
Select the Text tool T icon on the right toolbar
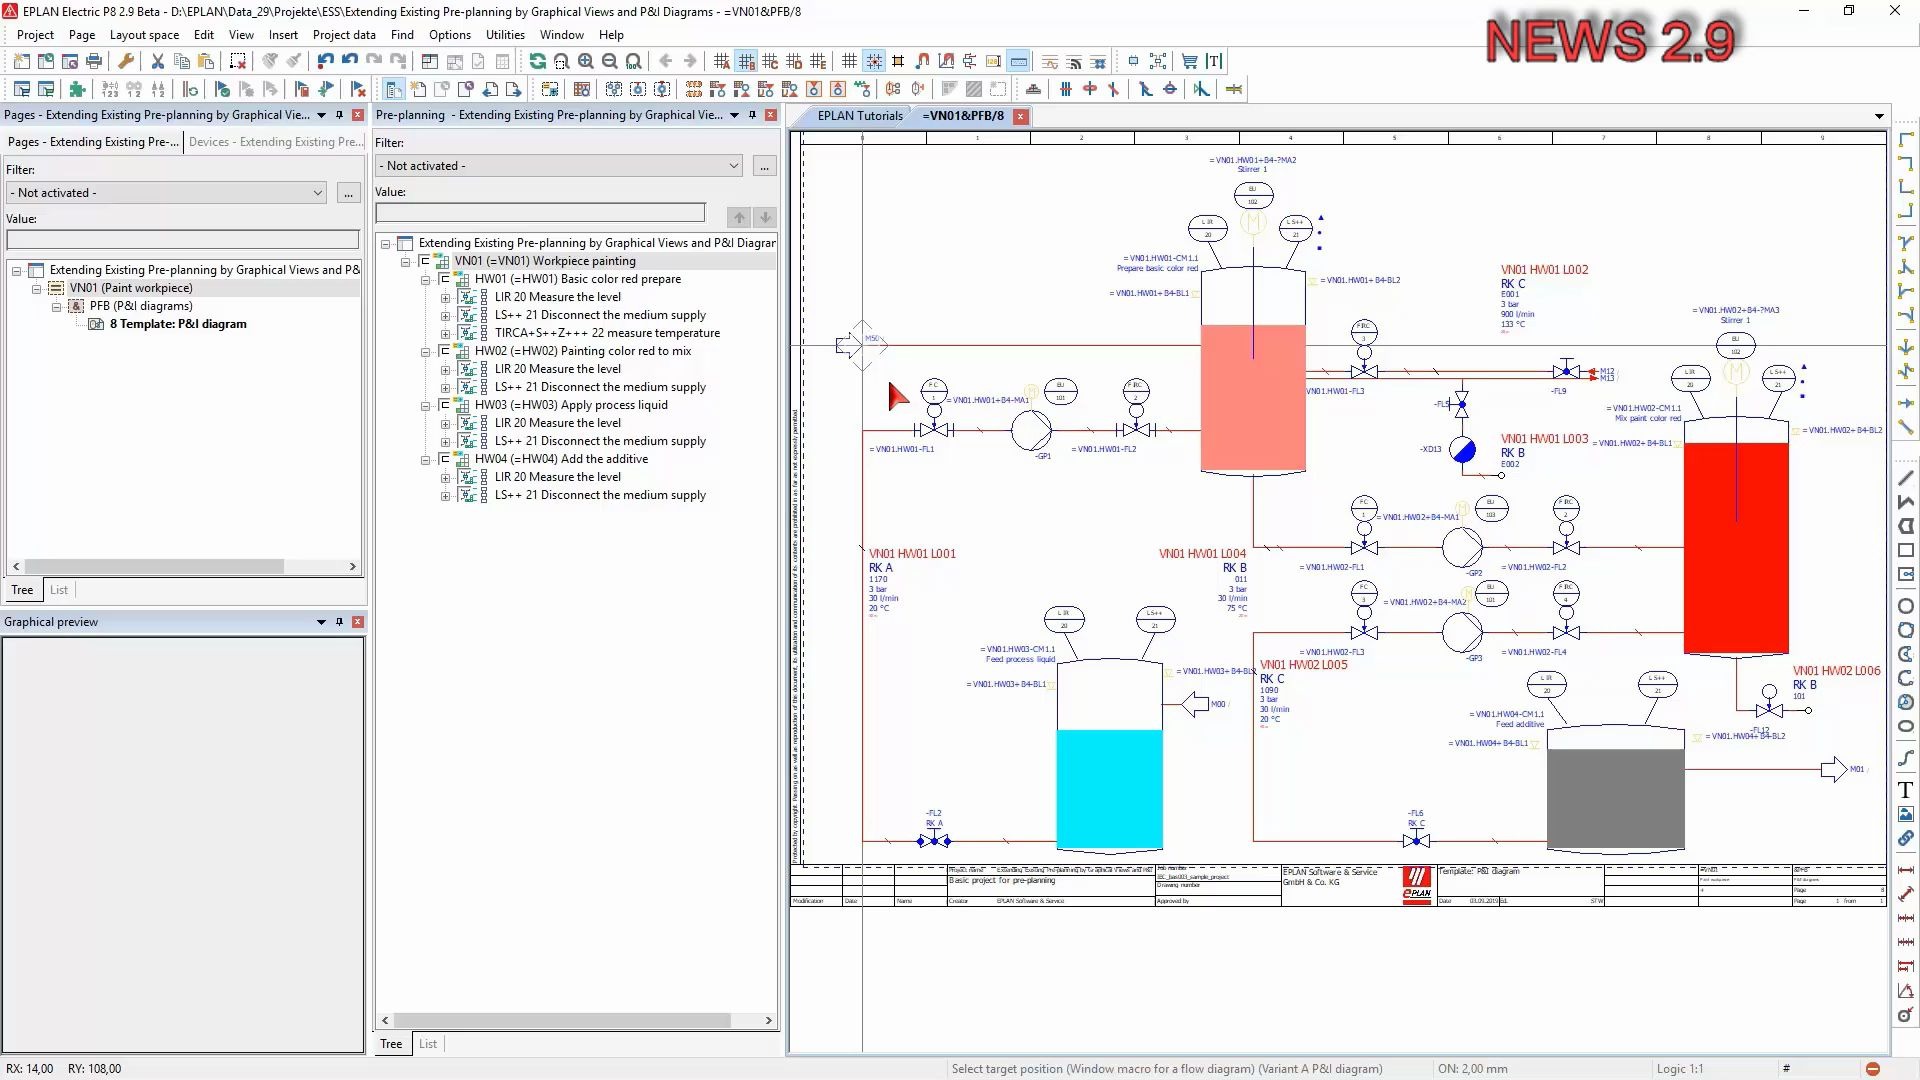[1906, 790]
